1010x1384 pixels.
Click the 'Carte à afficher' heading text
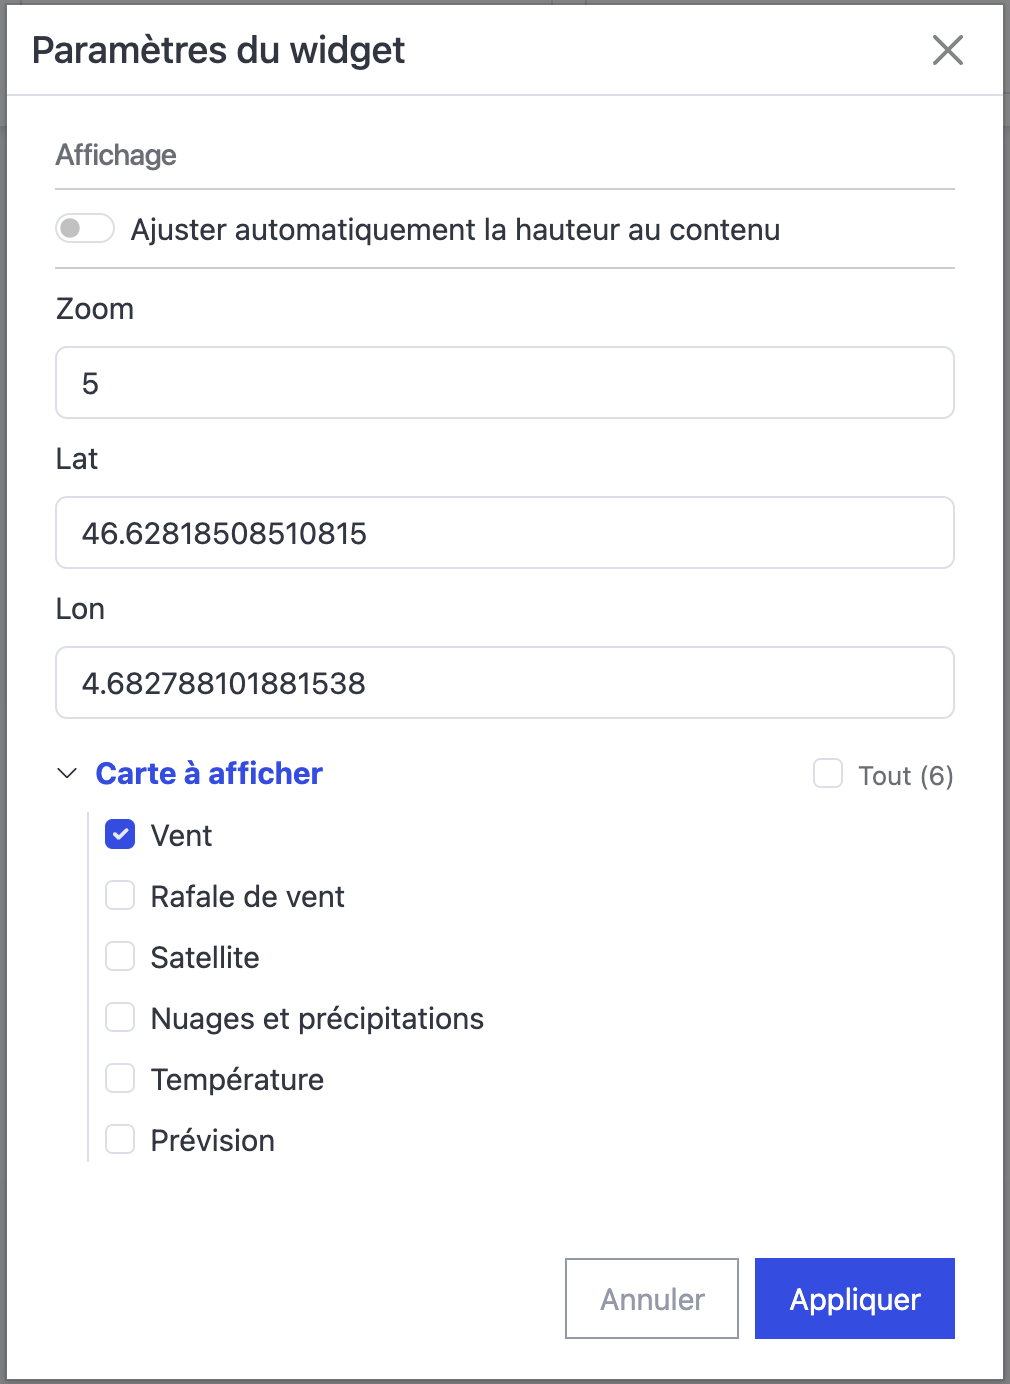(x=209, y=774)
